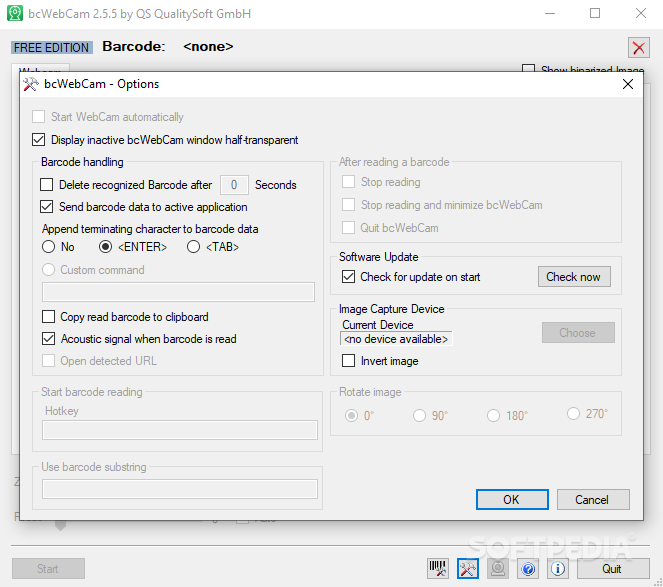
Task: Select the Custom command radio button
Action: coord(49,269)
